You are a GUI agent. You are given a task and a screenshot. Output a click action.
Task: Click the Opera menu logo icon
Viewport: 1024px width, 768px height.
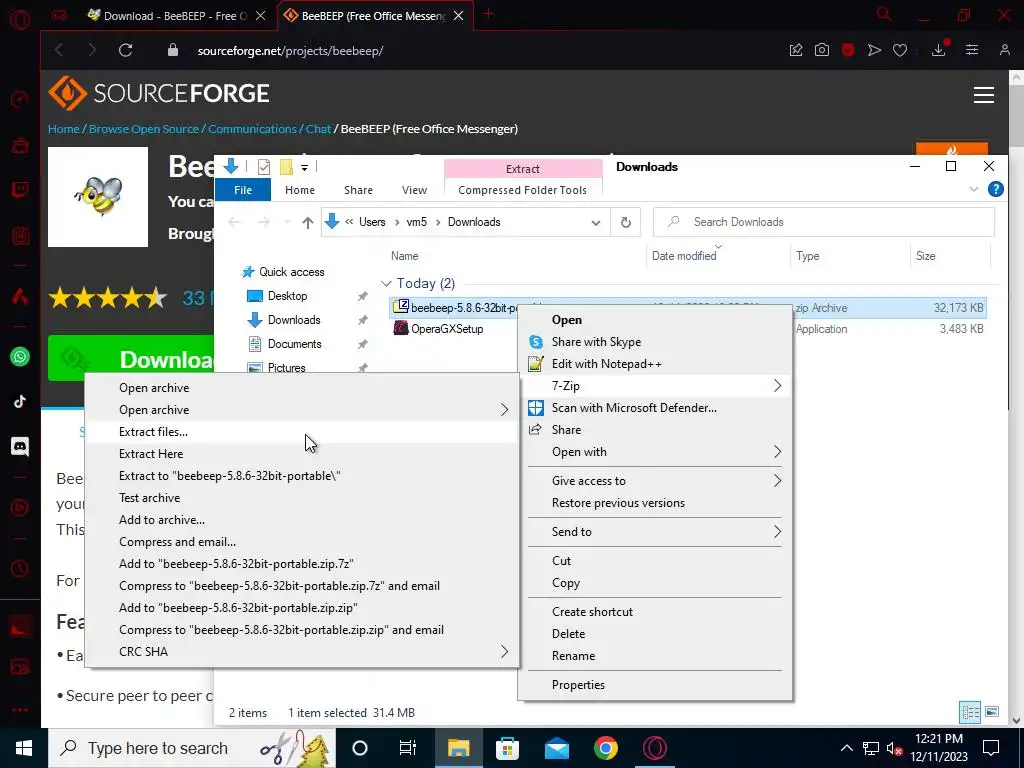(x=20, y=18)
